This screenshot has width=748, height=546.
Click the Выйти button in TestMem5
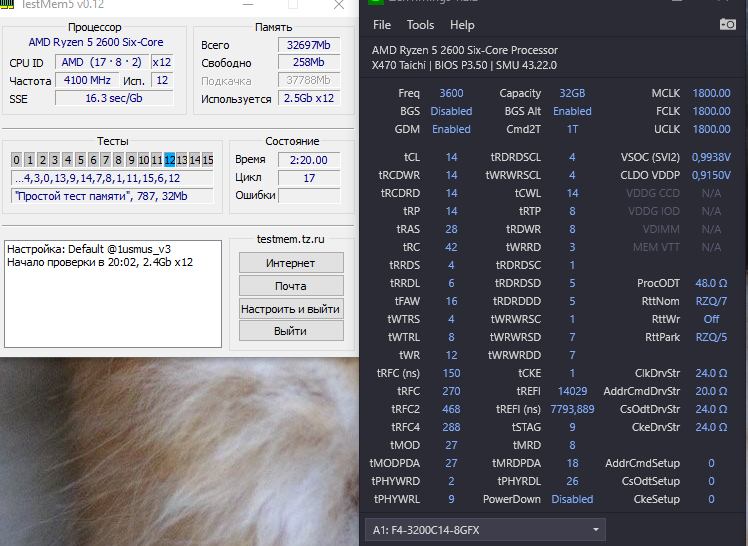click(x=291, y=331)
